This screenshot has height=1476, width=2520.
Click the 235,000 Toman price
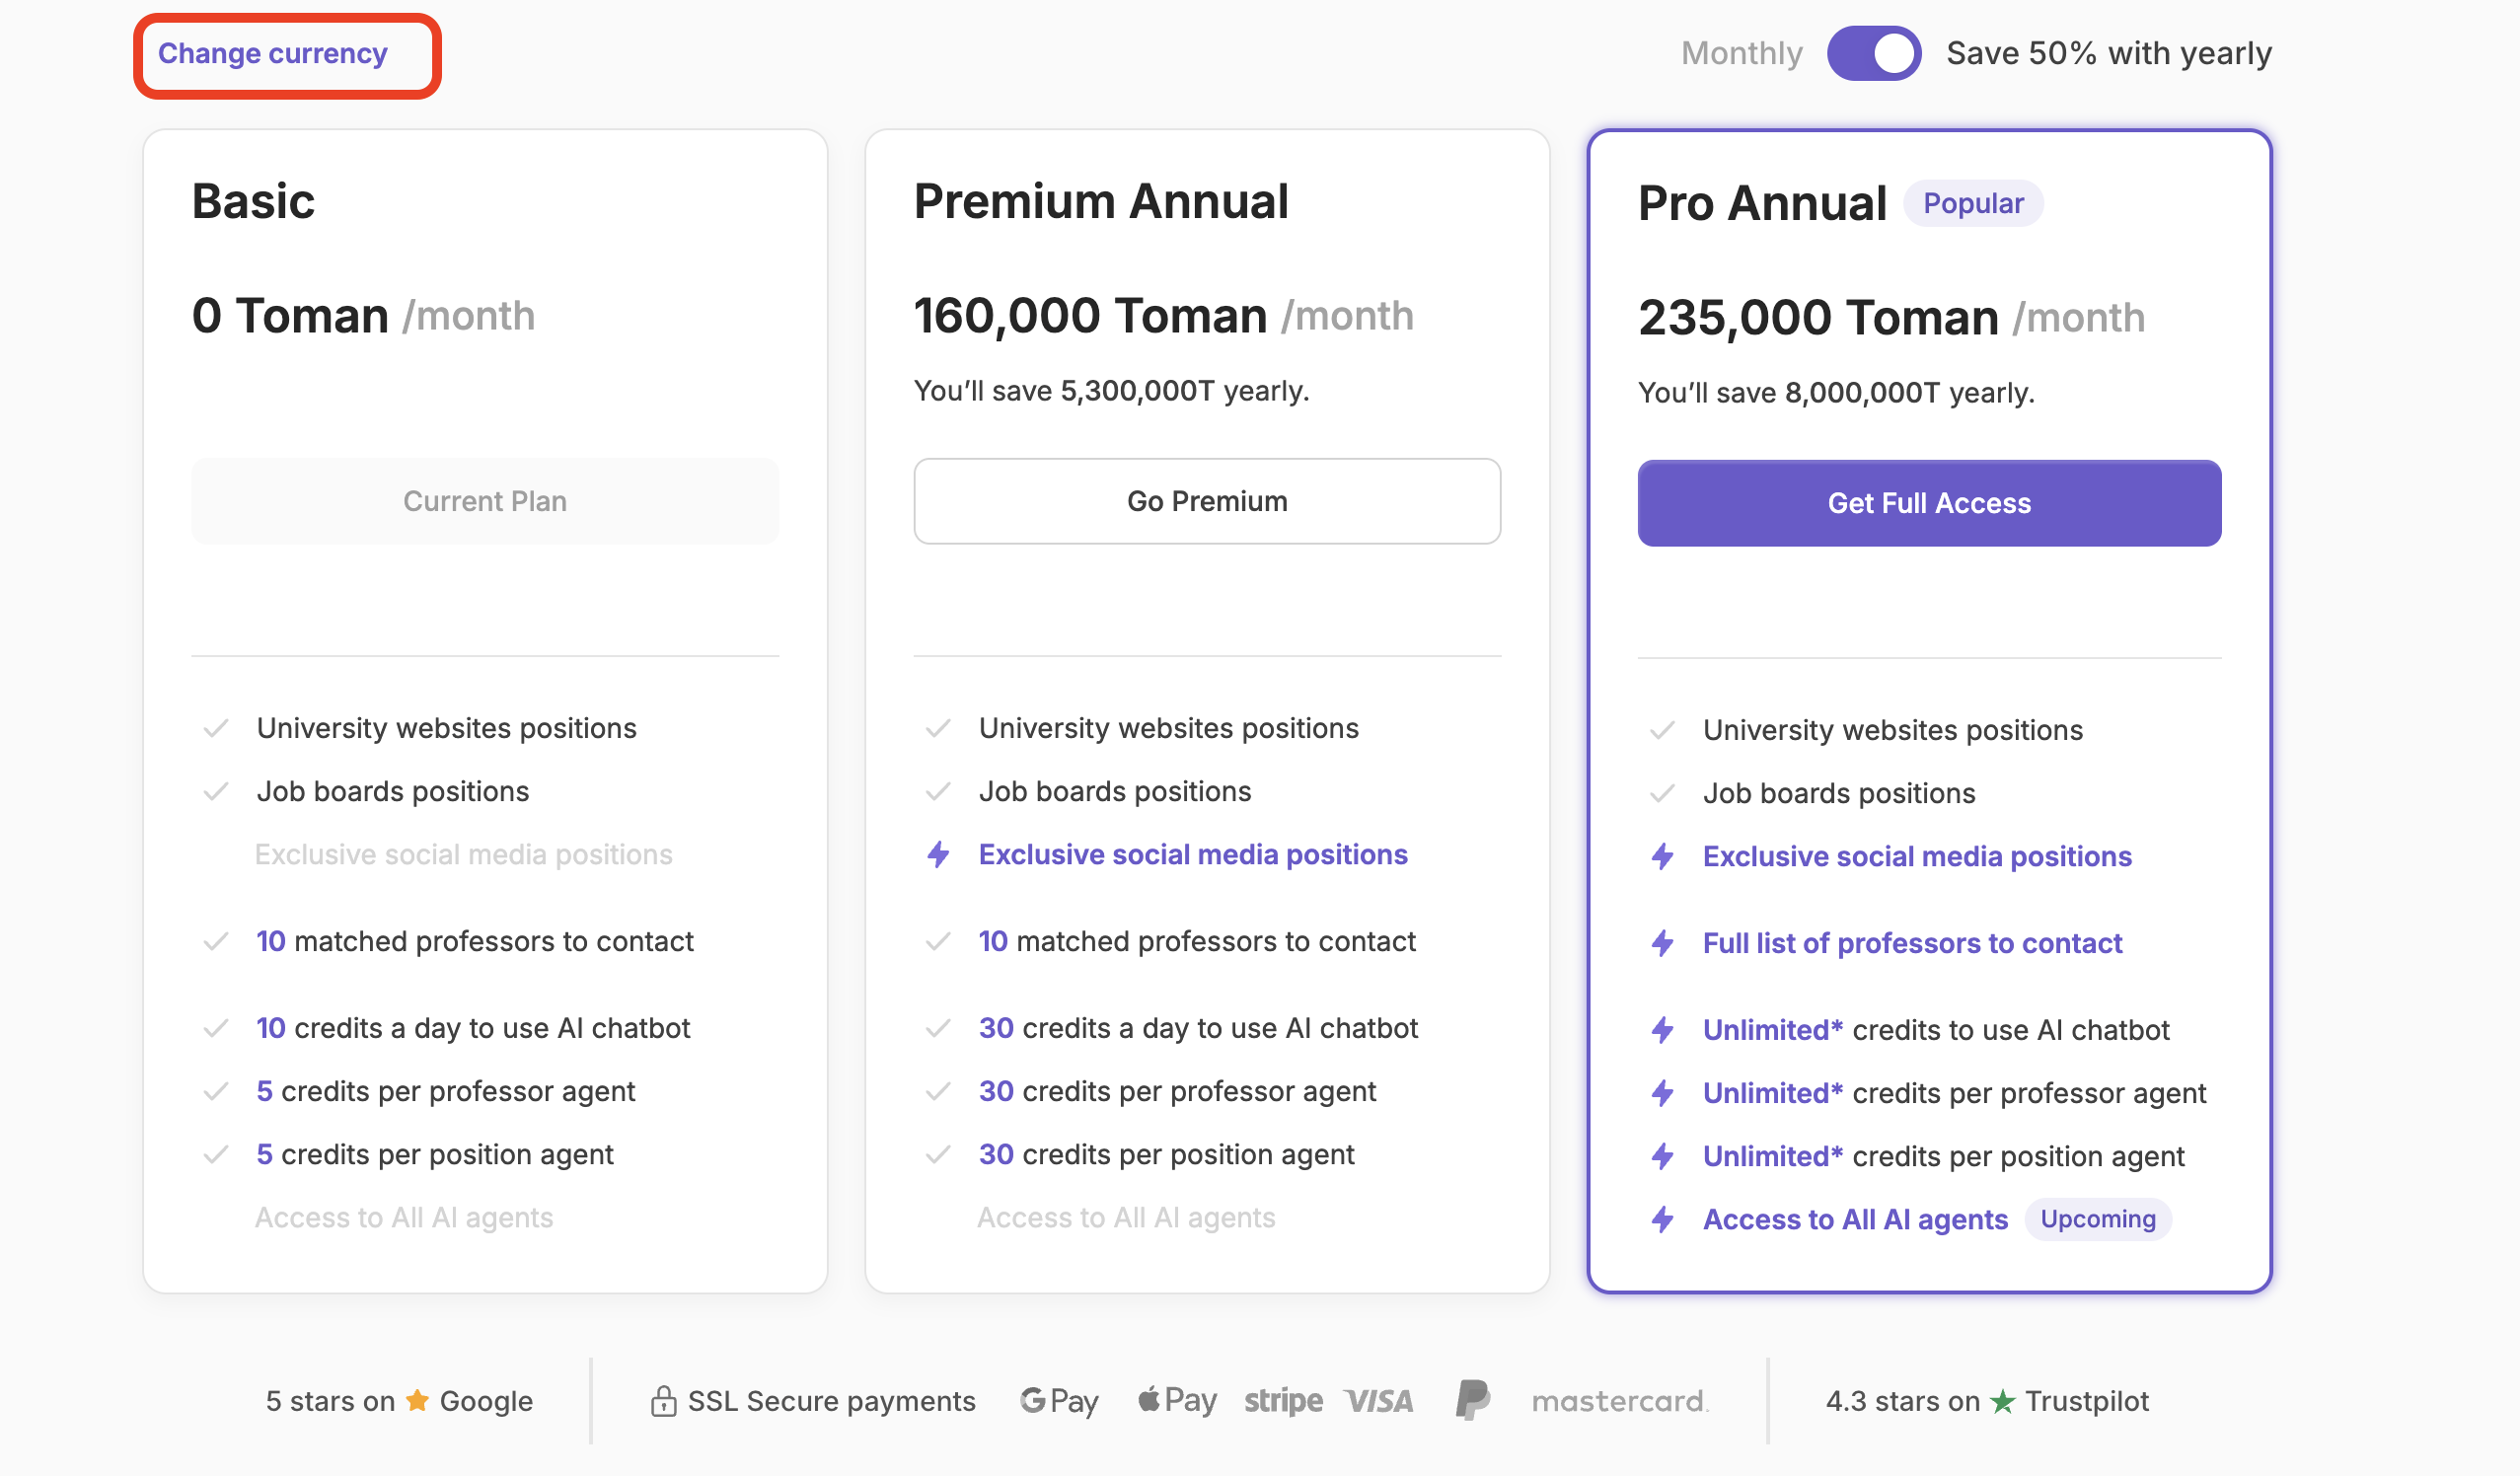point(1818,318)
